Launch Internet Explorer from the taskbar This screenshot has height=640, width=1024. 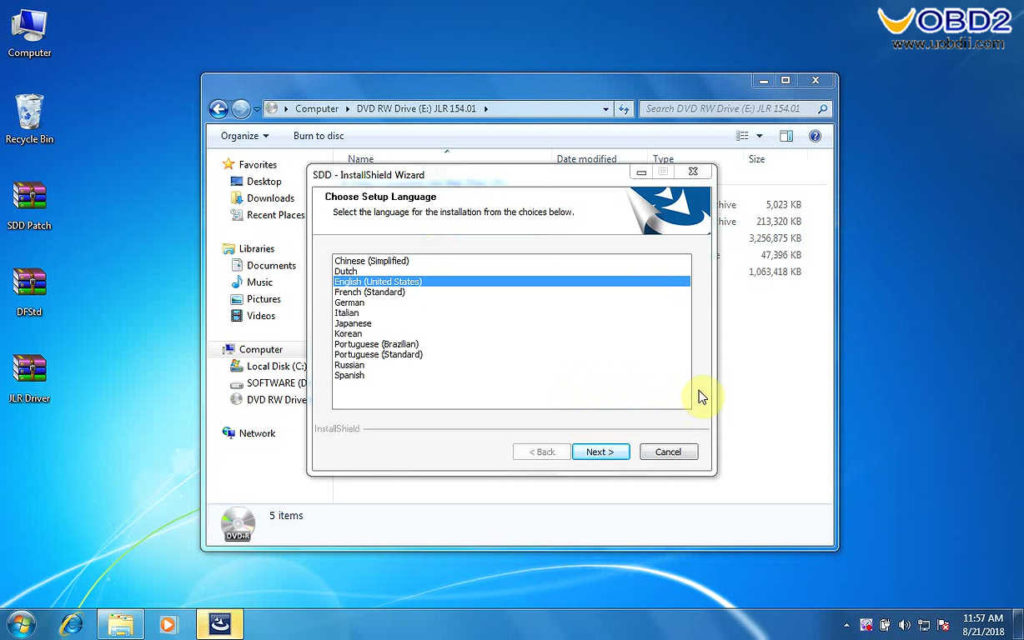pos(70,623)
